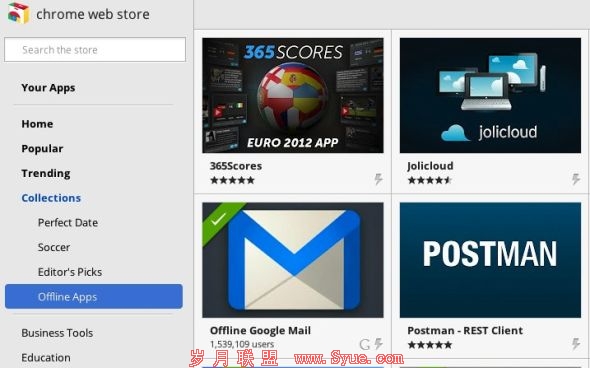Collapse the Collections section
Screen dimensions: 590x368
[x=51, y=198]
